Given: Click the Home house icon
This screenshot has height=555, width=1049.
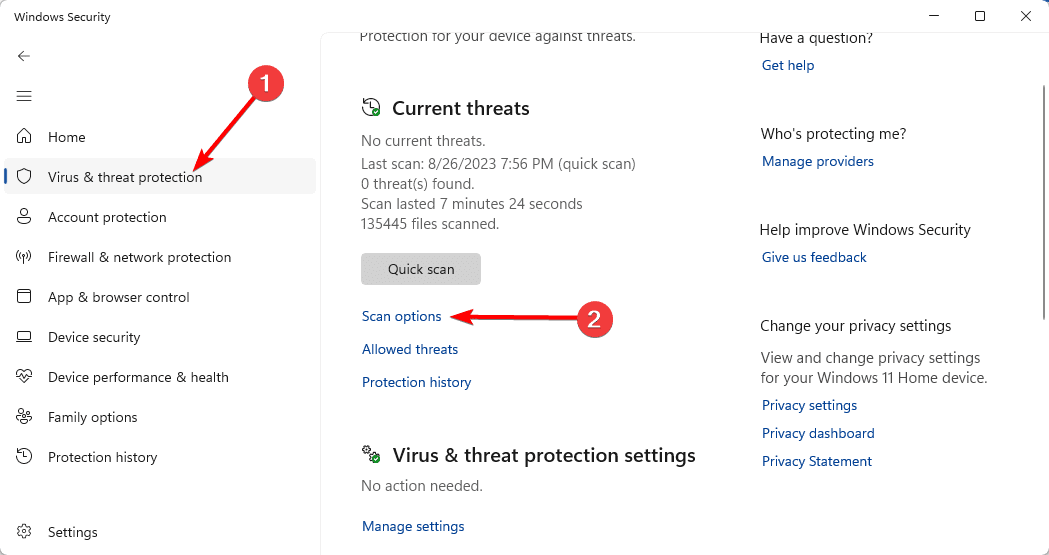Looking at the screenshot, I should pos(24,136).
